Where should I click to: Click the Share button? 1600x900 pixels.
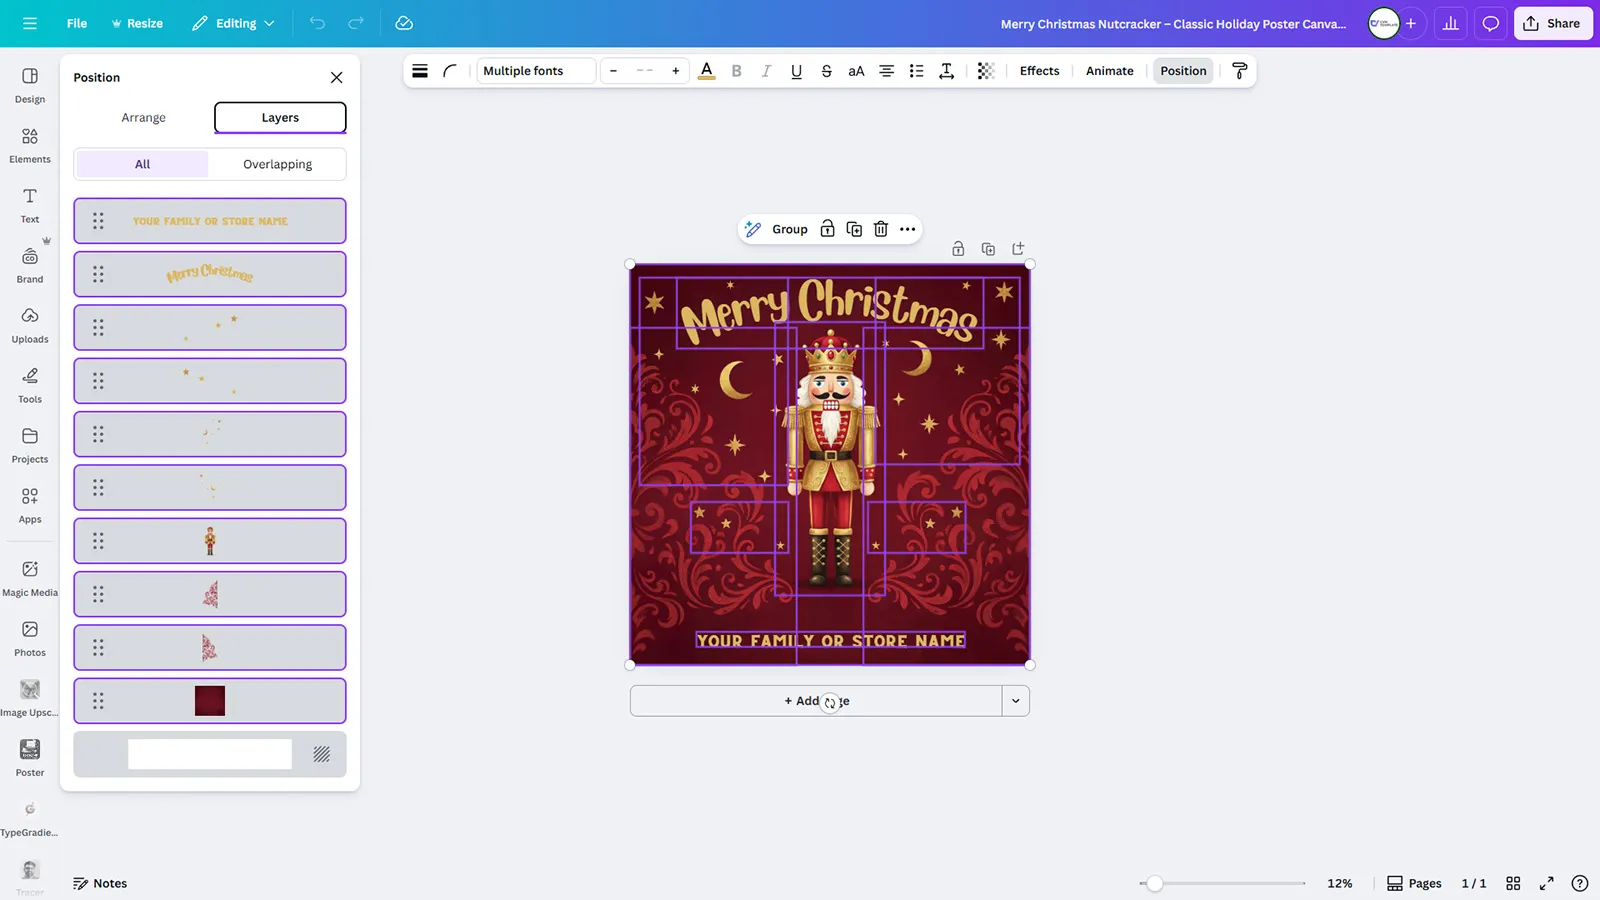point(1553,23)
